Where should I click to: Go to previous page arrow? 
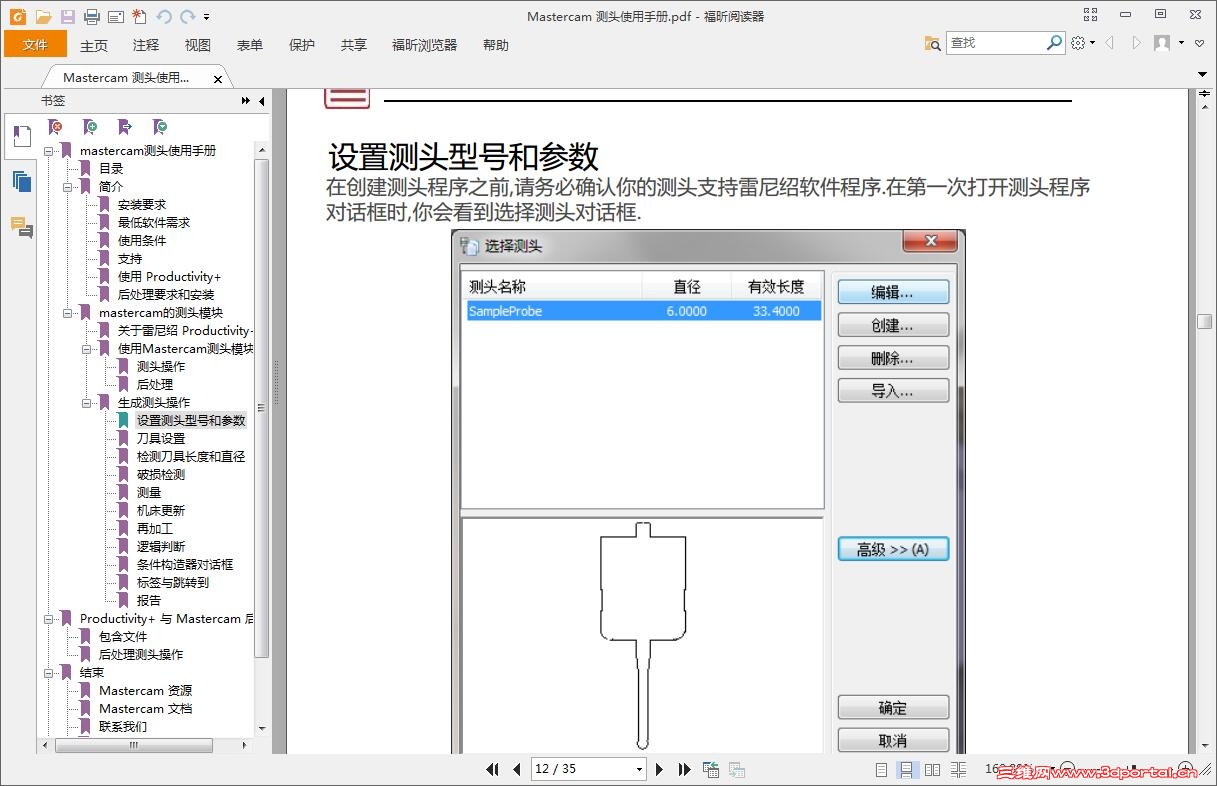517,769
